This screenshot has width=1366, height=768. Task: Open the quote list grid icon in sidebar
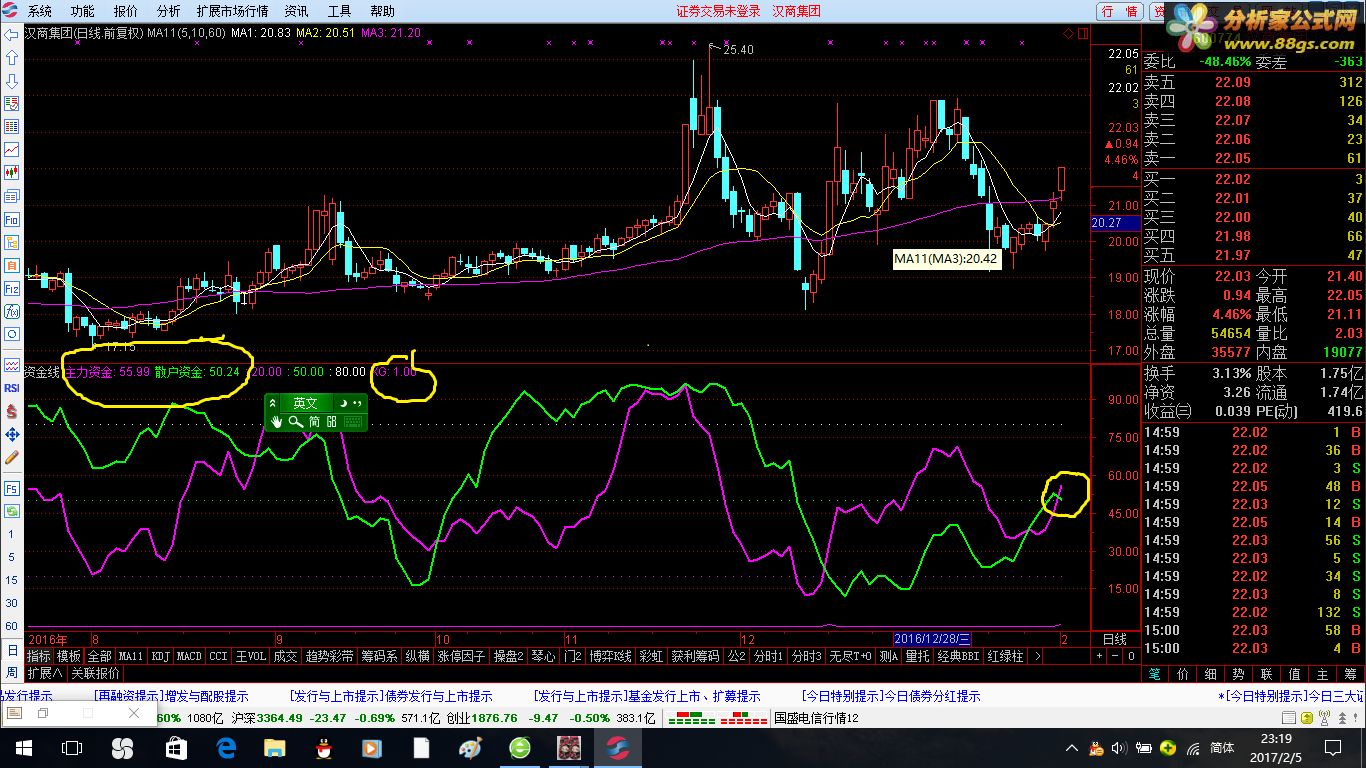pos(12,127)
